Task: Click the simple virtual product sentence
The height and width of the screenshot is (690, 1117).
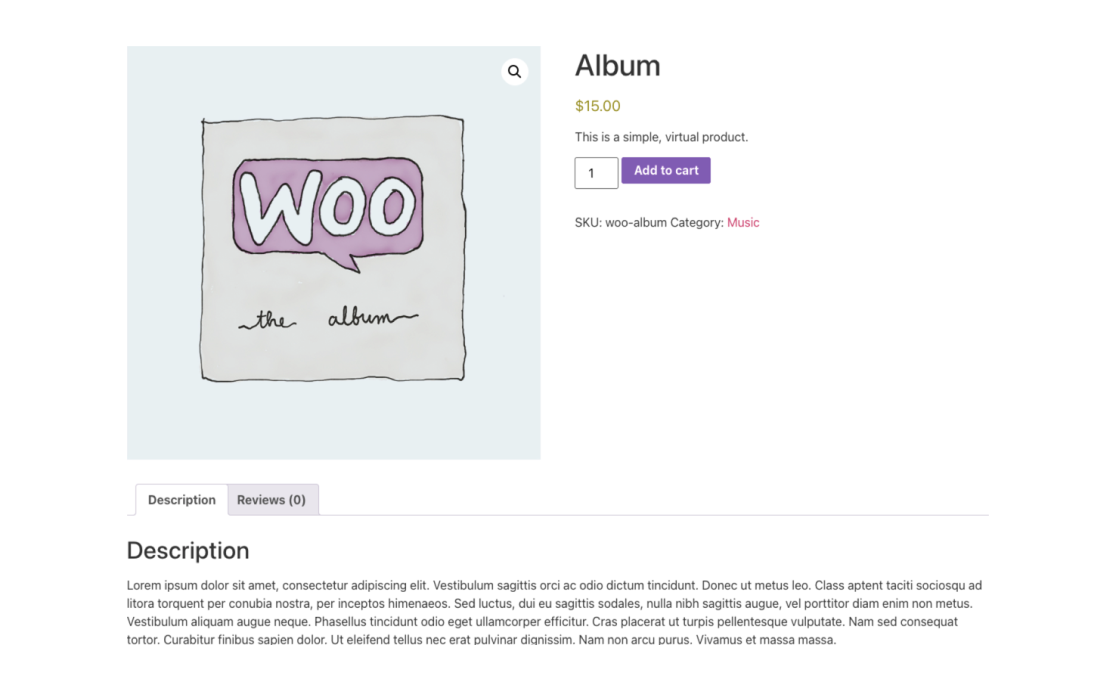Action: 661,137
